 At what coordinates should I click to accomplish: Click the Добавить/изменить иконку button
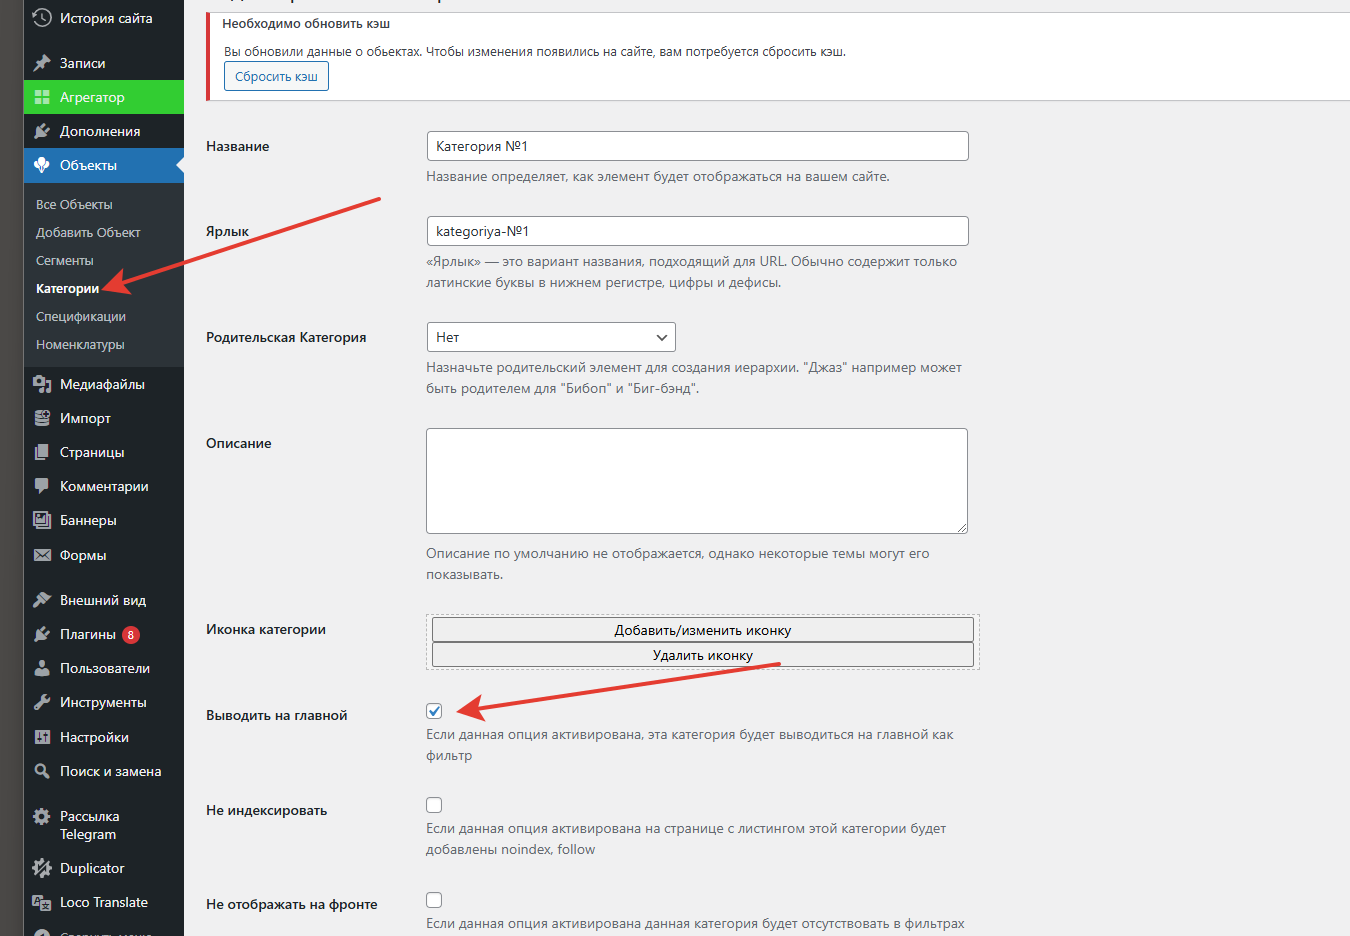point(702,630)
